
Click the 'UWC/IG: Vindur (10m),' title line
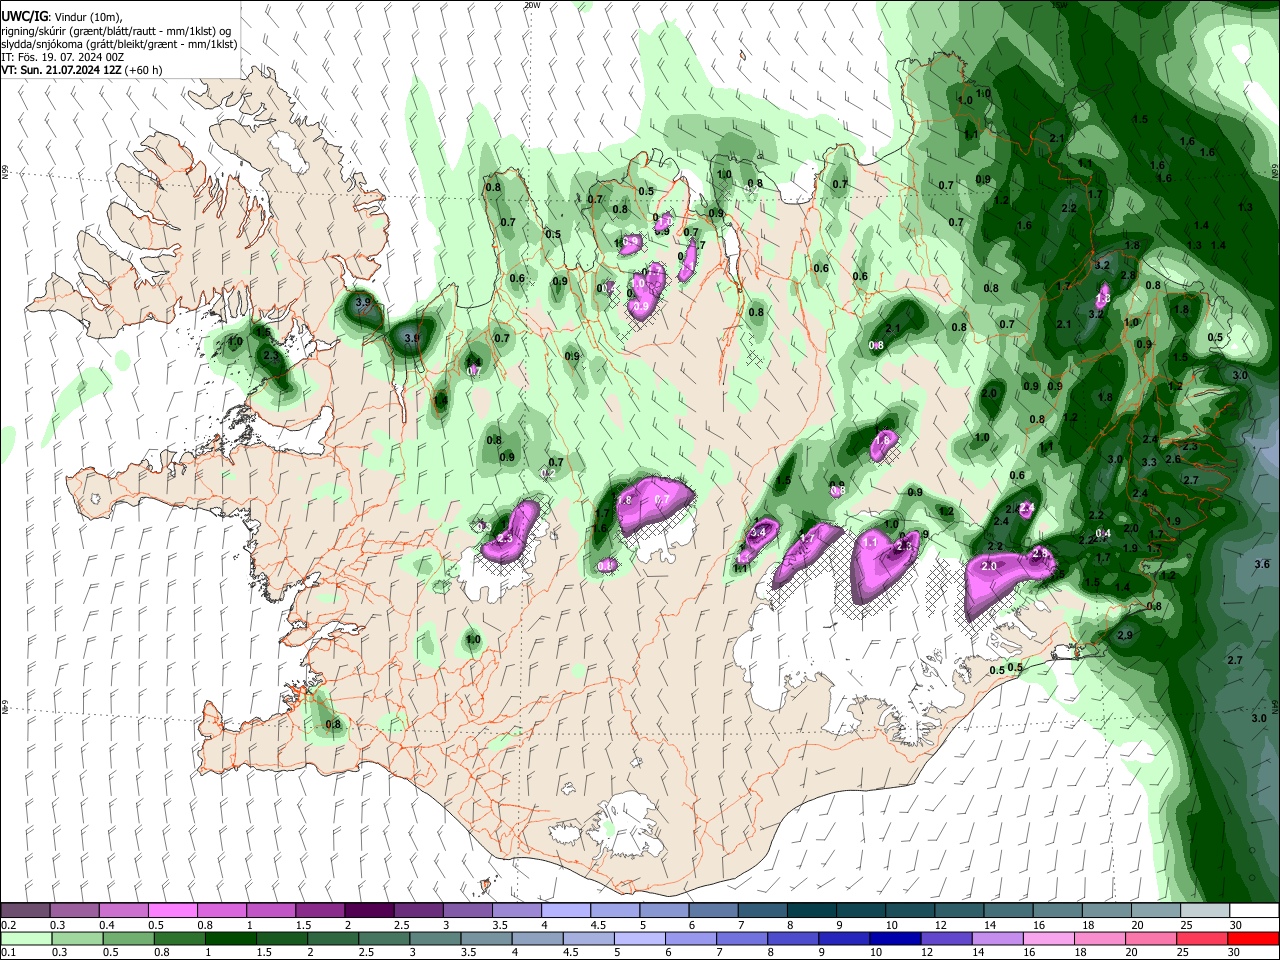[x=60, y=17]
